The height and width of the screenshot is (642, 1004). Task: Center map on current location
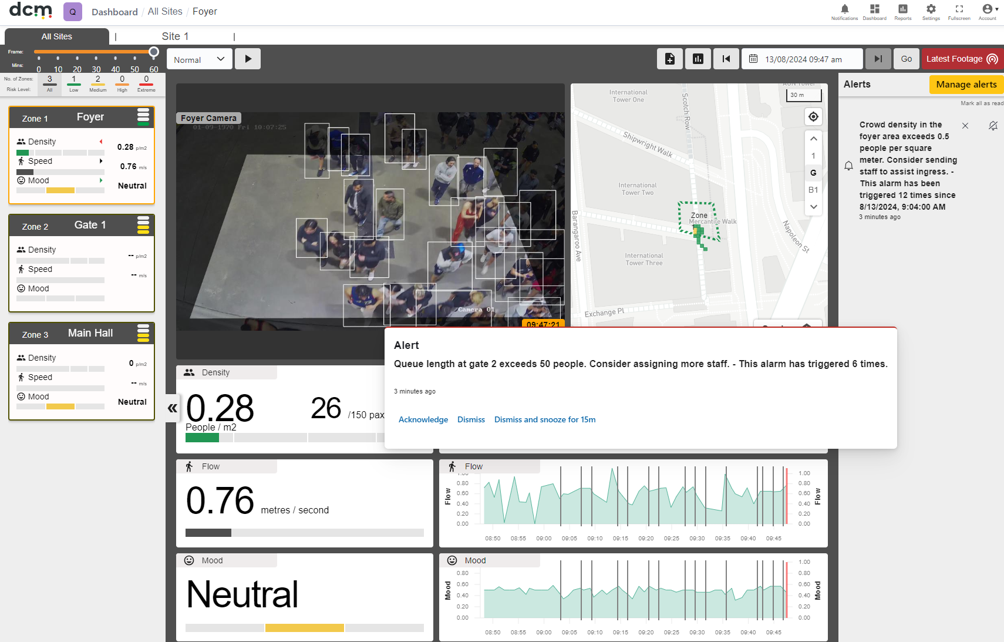[813, 116]
